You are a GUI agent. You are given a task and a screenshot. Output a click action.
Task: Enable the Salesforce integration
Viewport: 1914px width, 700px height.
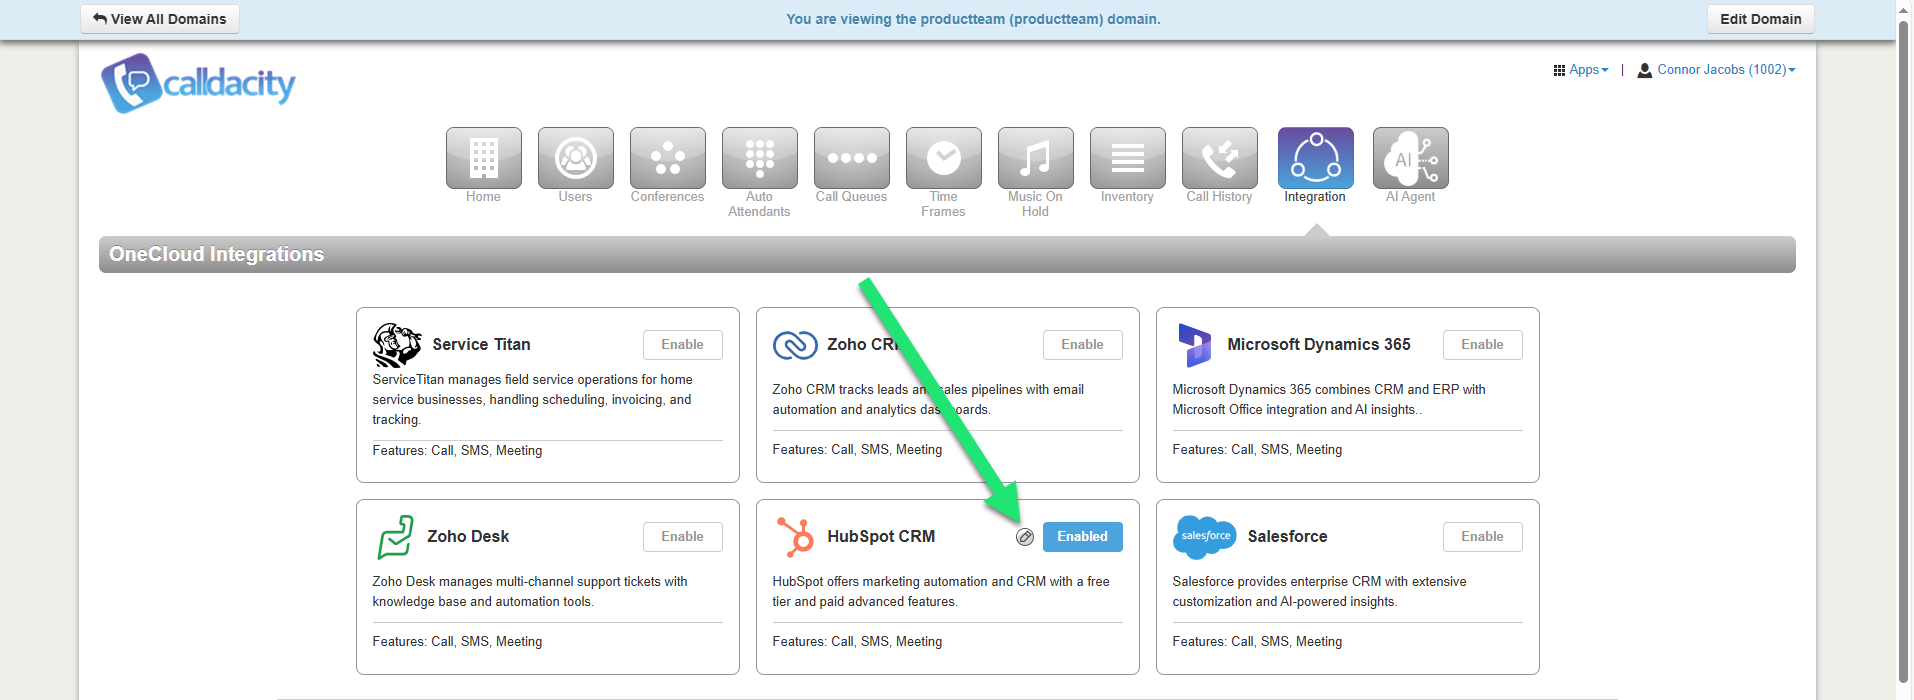(x=1481, y=537)
